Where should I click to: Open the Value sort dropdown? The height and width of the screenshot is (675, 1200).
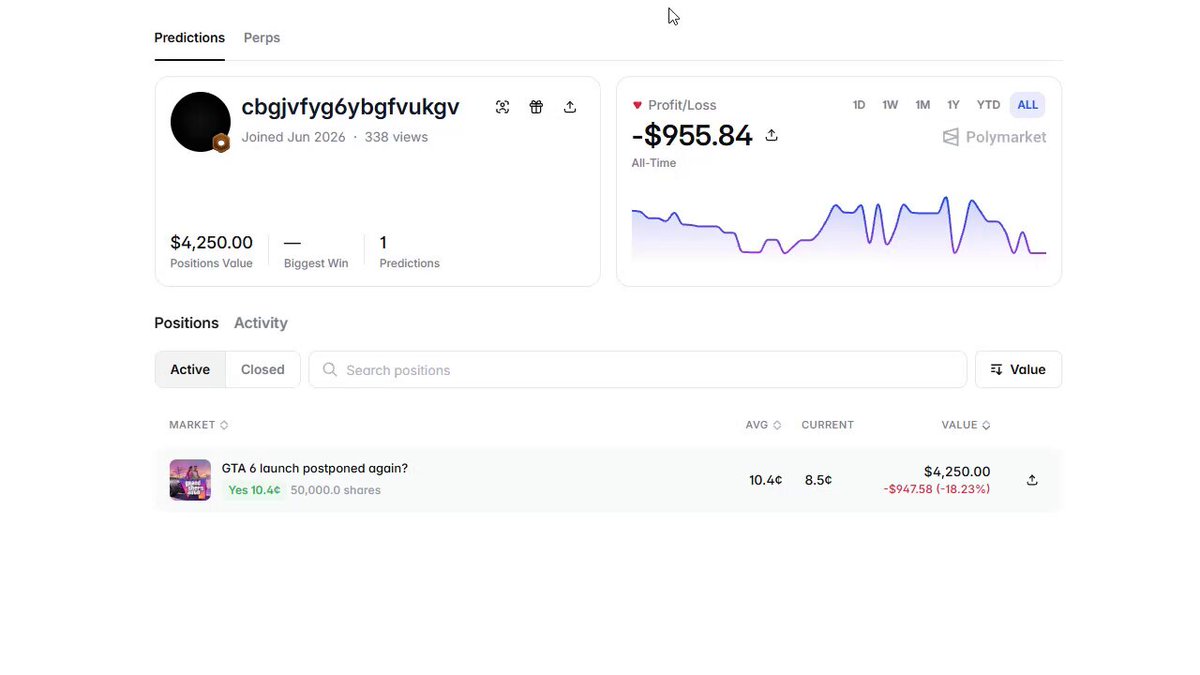pos(1018,370)
